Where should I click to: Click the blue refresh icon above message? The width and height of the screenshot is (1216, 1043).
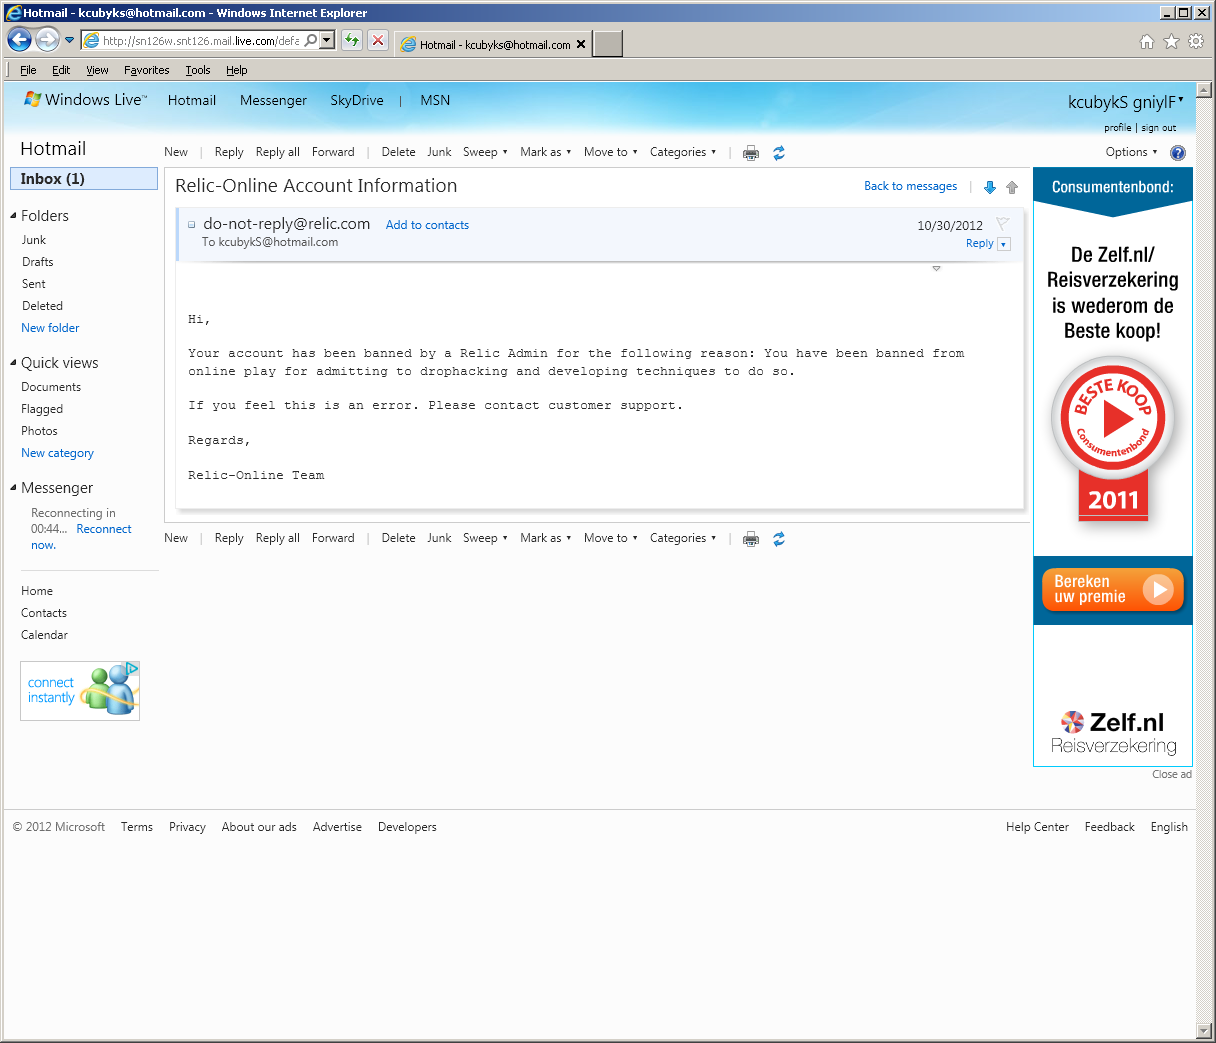click(779, 153)
